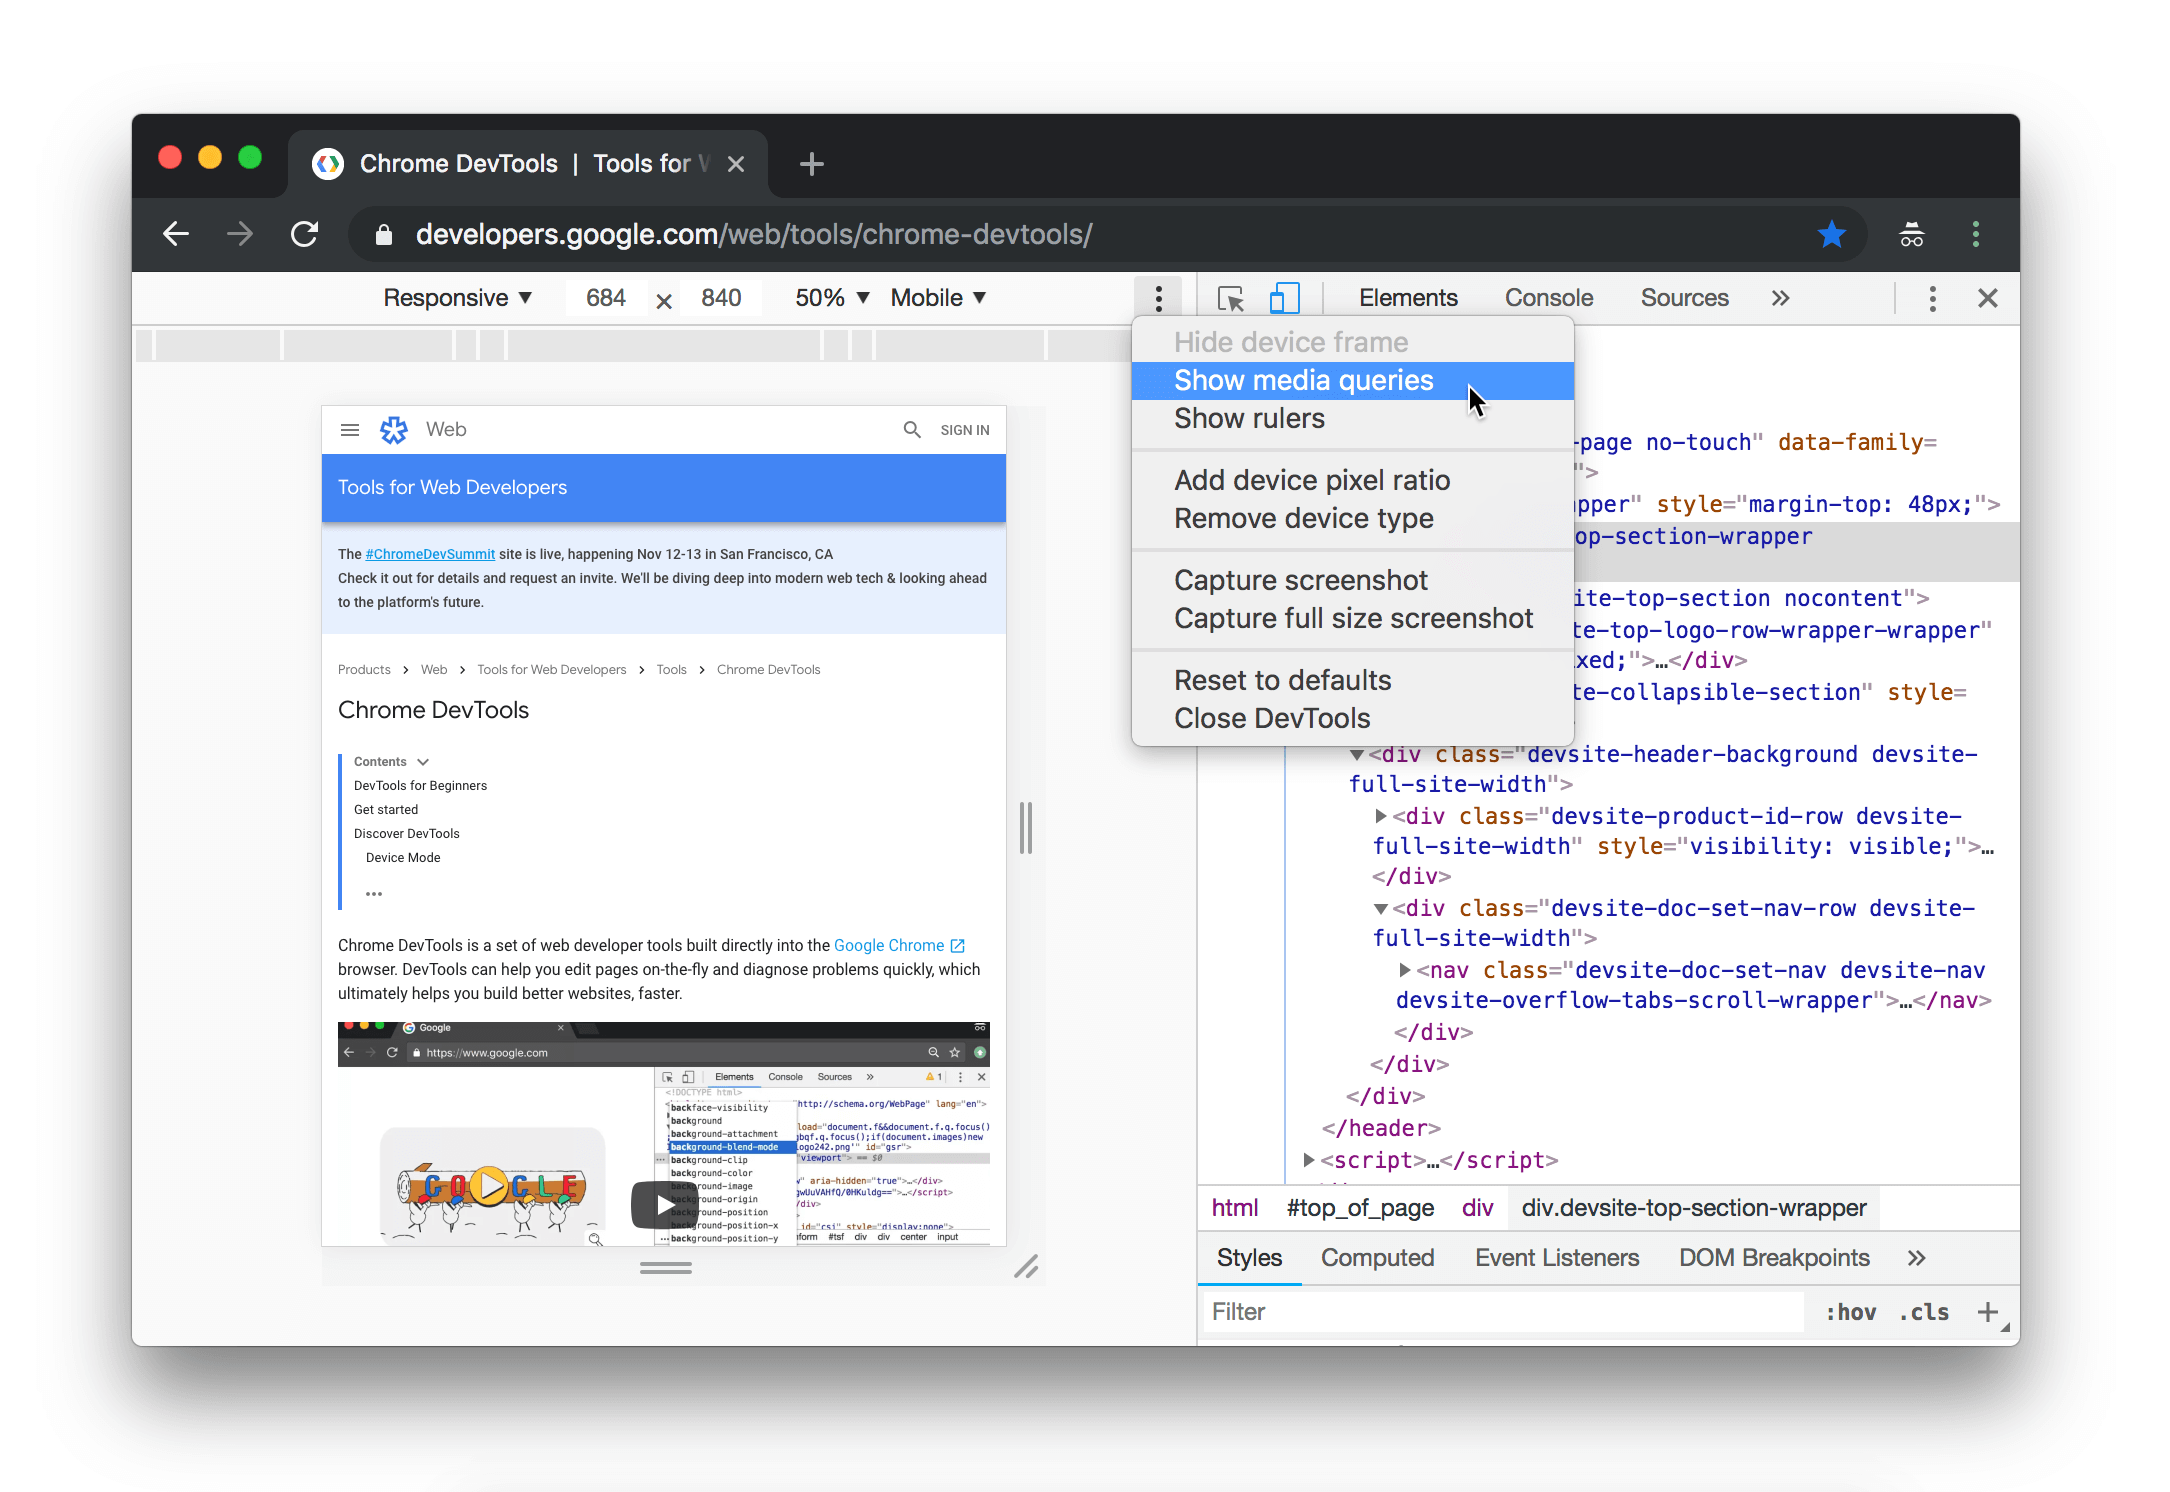Expand the nav devsite-doc-set-nav node

pyautogui.click(x=1405, y=970)
